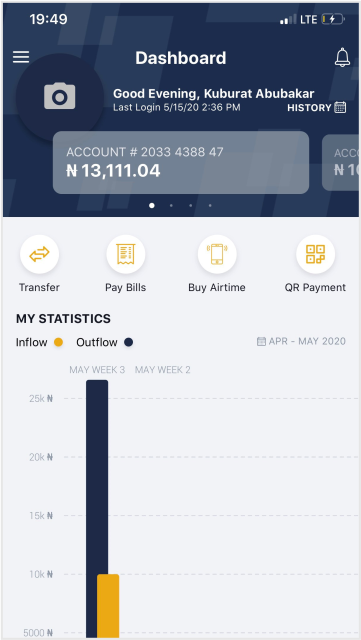Open the hamburger menu

[x=21, y=57]
